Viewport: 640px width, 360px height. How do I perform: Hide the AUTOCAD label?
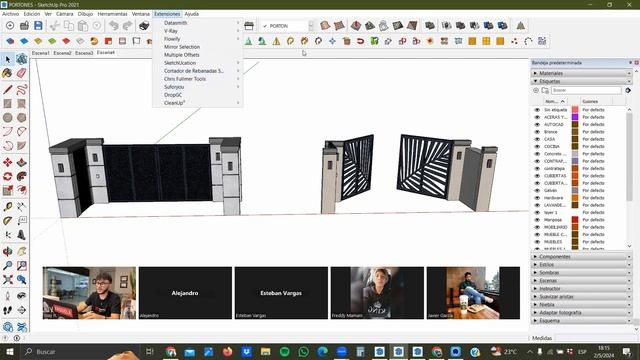(x=537, y=124)
